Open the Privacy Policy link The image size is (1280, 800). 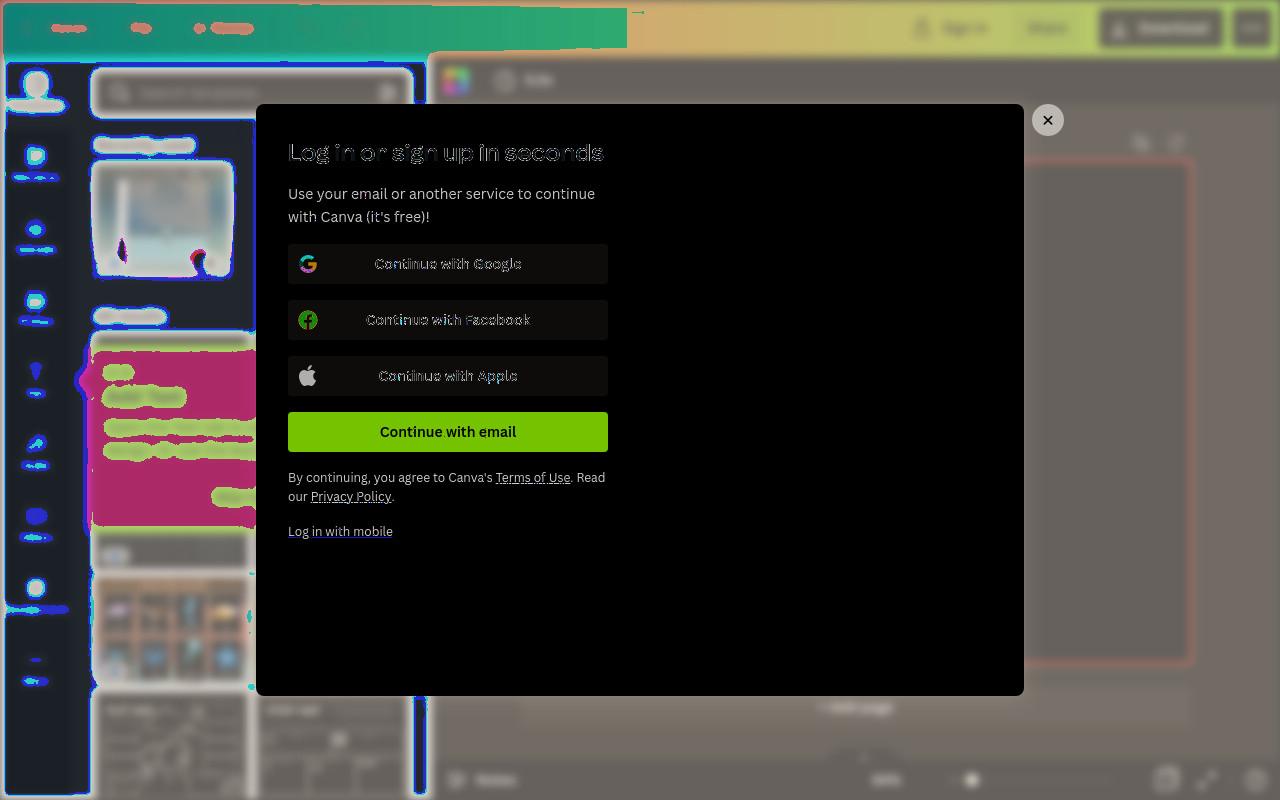351,497
